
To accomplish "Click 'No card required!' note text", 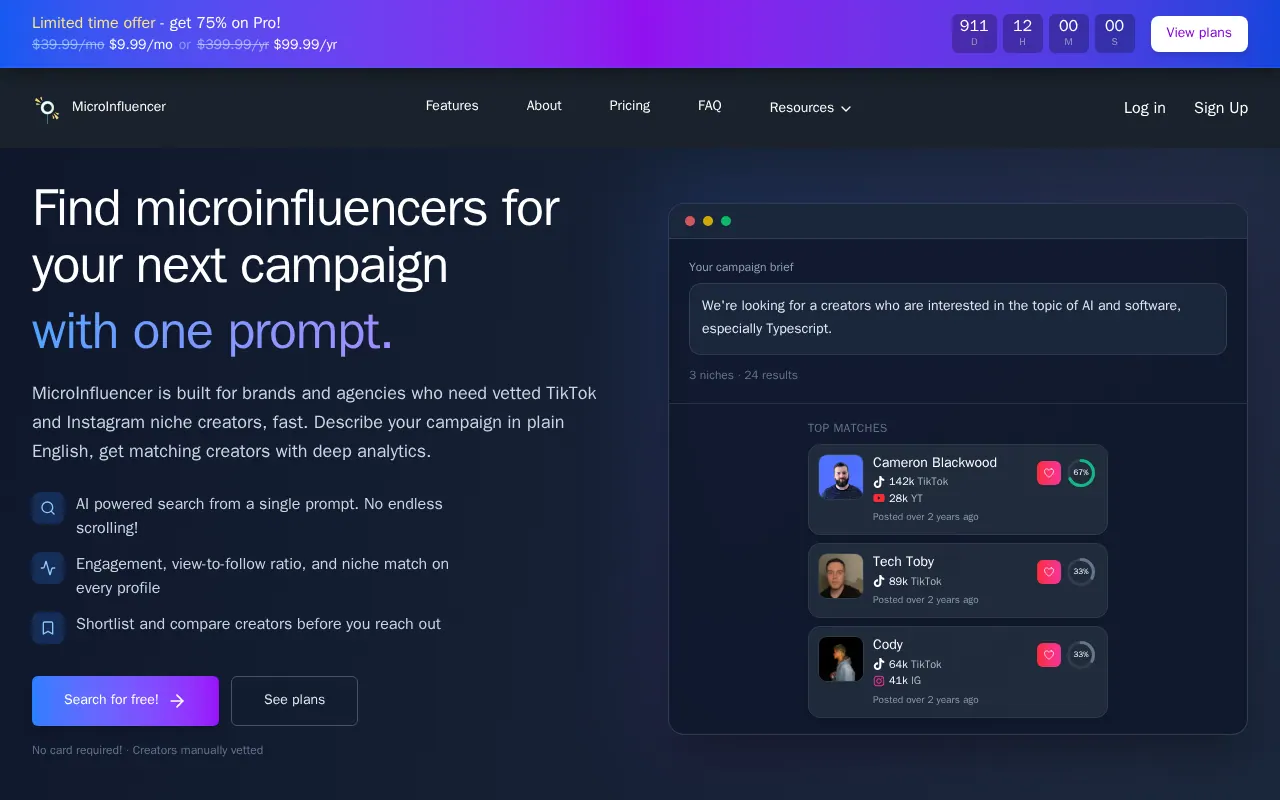I will point(77,751).
